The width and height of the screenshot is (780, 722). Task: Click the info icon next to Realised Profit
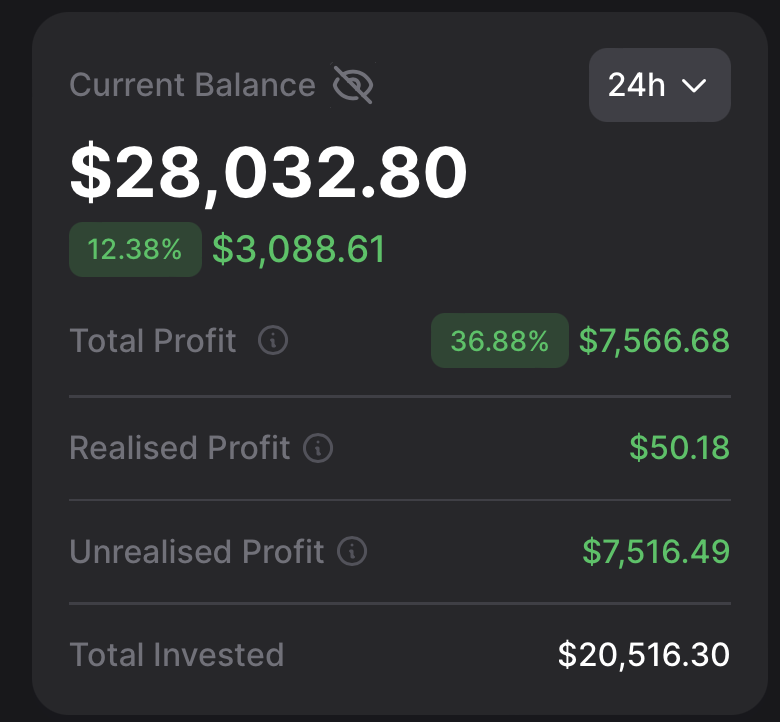(318, 448)
